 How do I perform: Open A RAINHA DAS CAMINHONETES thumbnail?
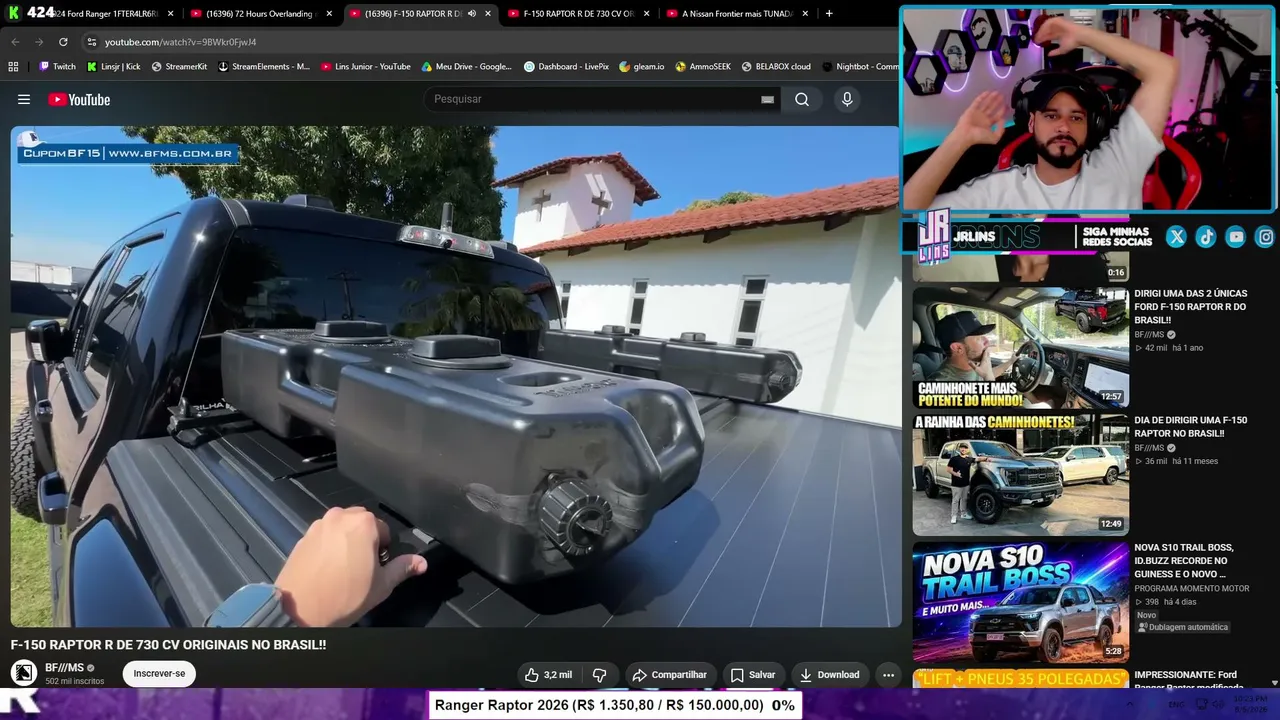point(1021,475)
